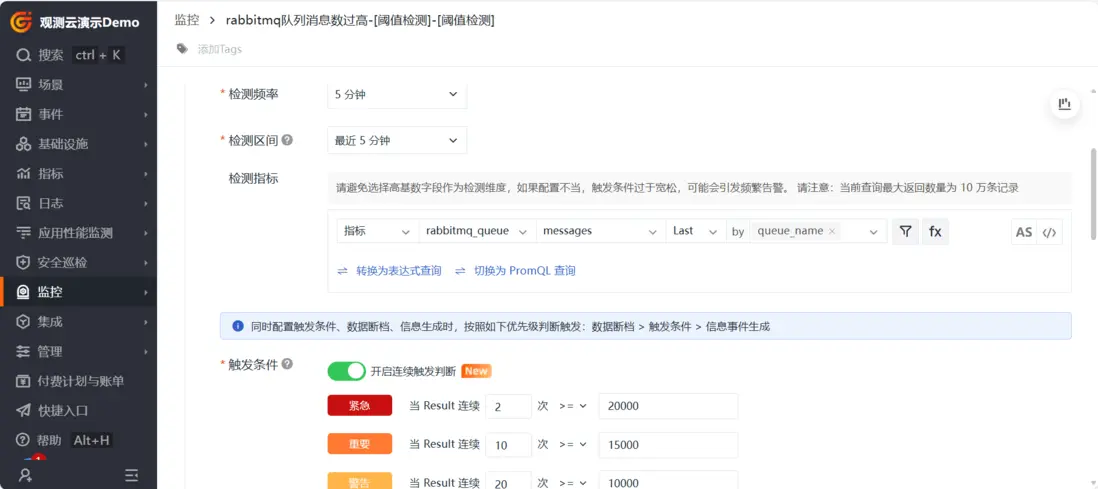This screenshot has width=1098, height=489.
Task: Click the 重要 consecutive count field 10
Action: [x=508, y=445]
